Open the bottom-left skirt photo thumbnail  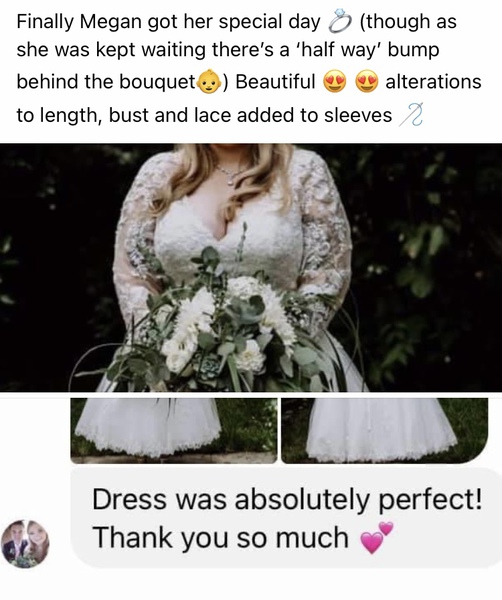[x=174, y=430]
